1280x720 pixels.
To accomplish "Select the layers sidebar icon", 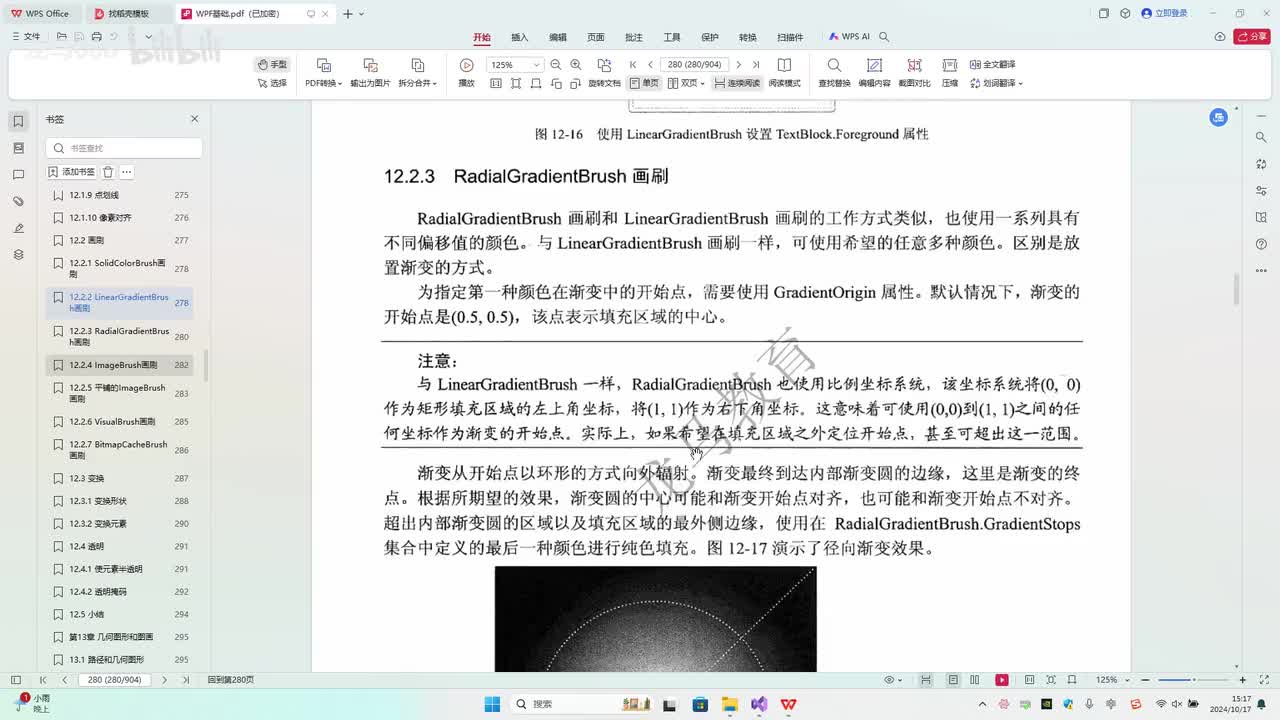I will coord(18,255).
